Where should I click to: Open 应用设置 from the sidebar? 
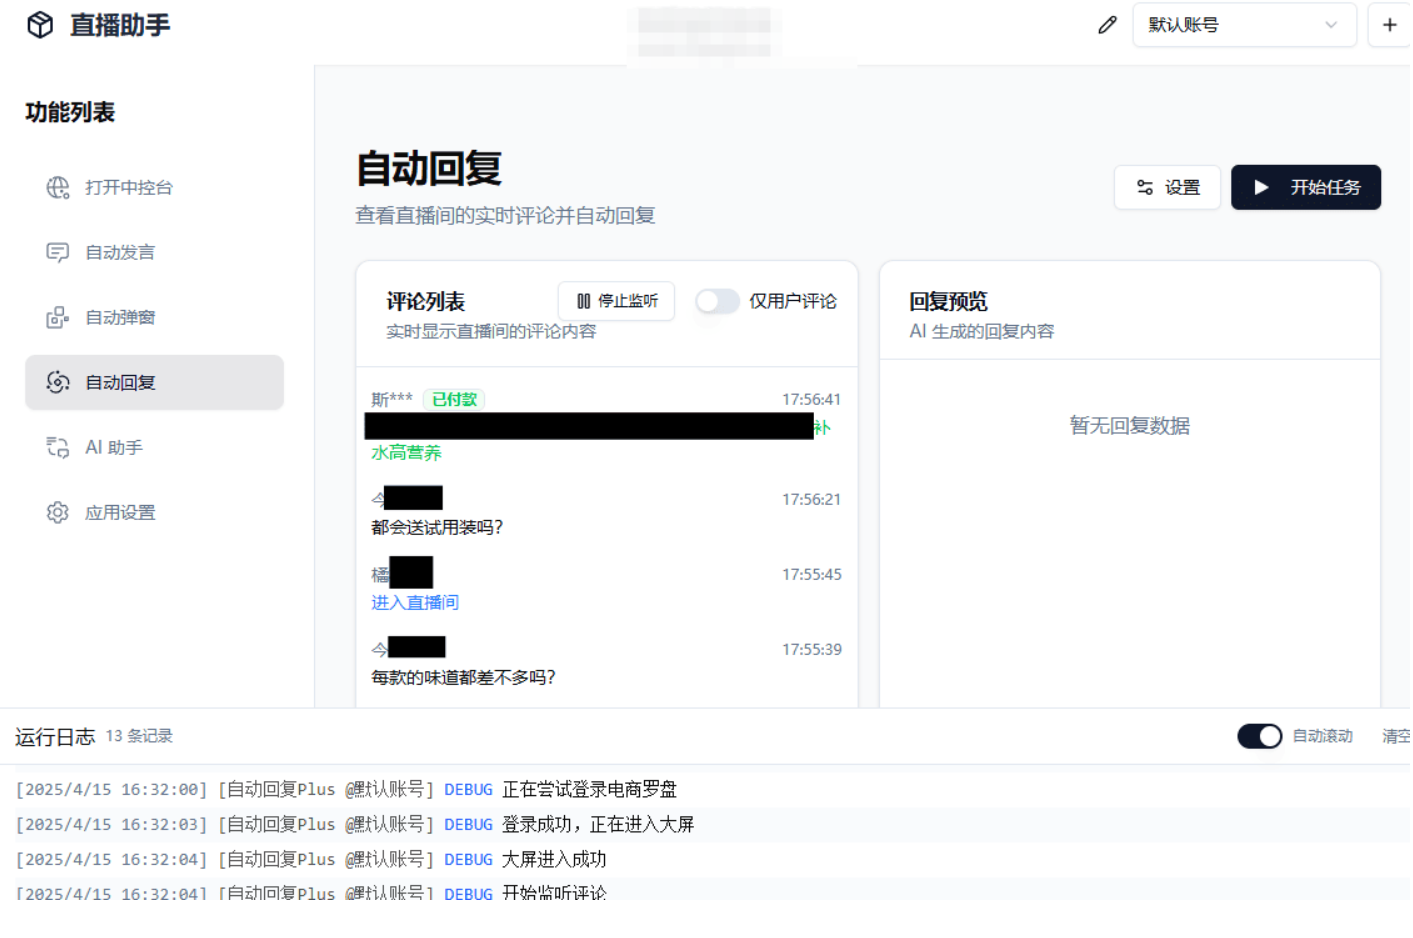click(154, 513)
